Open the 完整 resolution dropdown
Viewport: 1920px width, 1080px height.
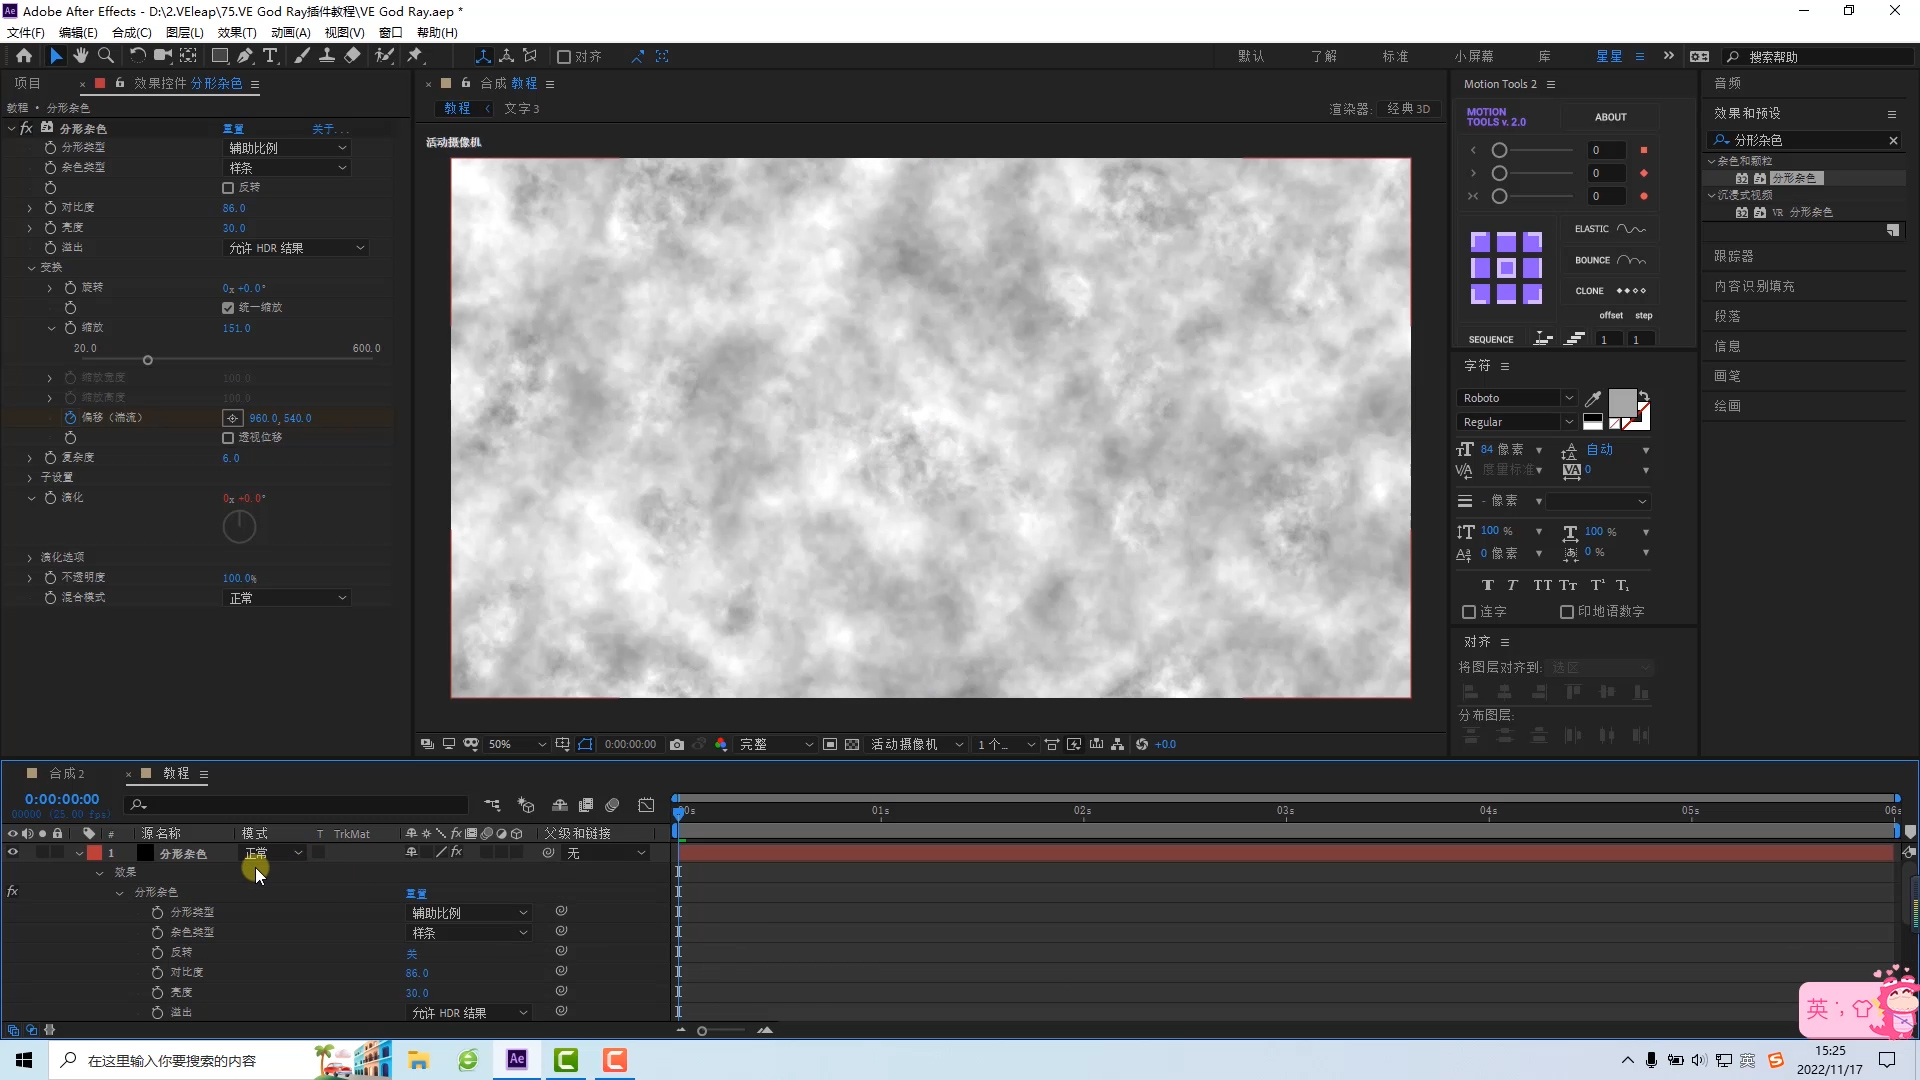pos(776,744)
